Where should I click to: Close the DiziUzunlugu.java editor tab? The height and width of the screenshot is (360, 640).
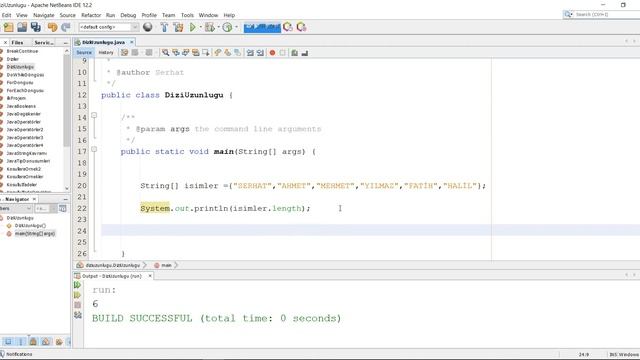click(132, 42)
